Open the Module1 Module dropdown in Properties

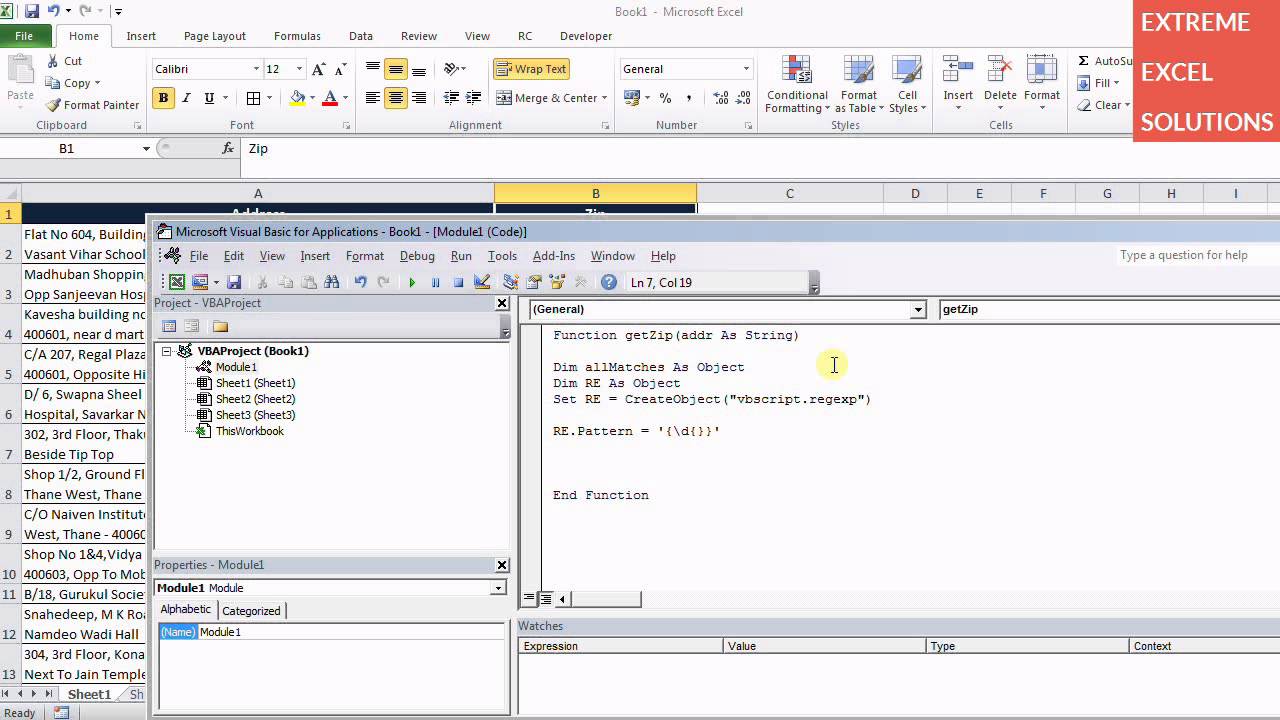pyautogui.click(x=498, y=588)
